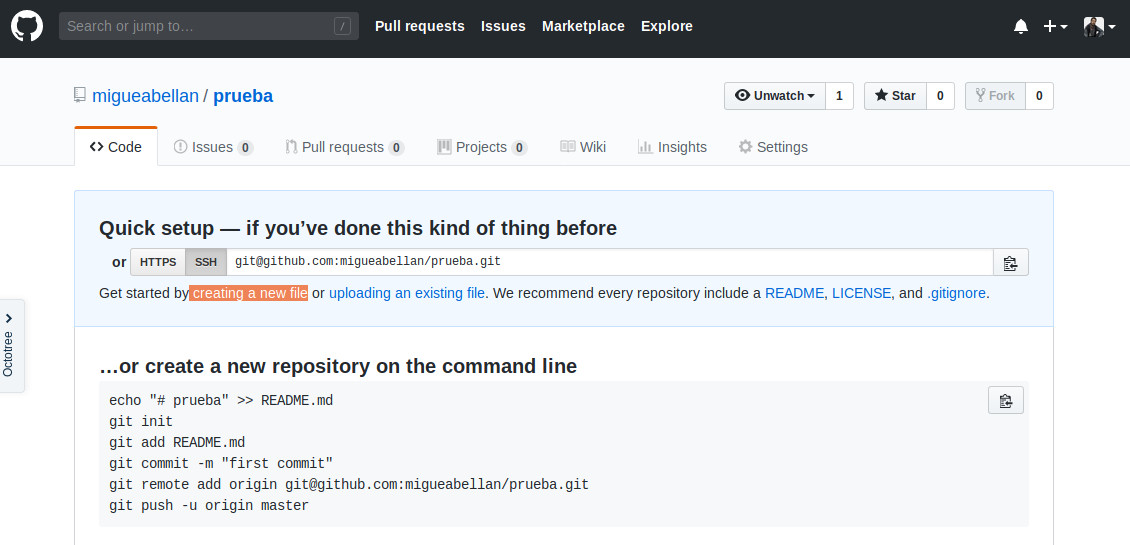The width and height of the screenshot is (1130, 545).
Task: Click the stargazers count 0
Action: click(x=940, y=96)
